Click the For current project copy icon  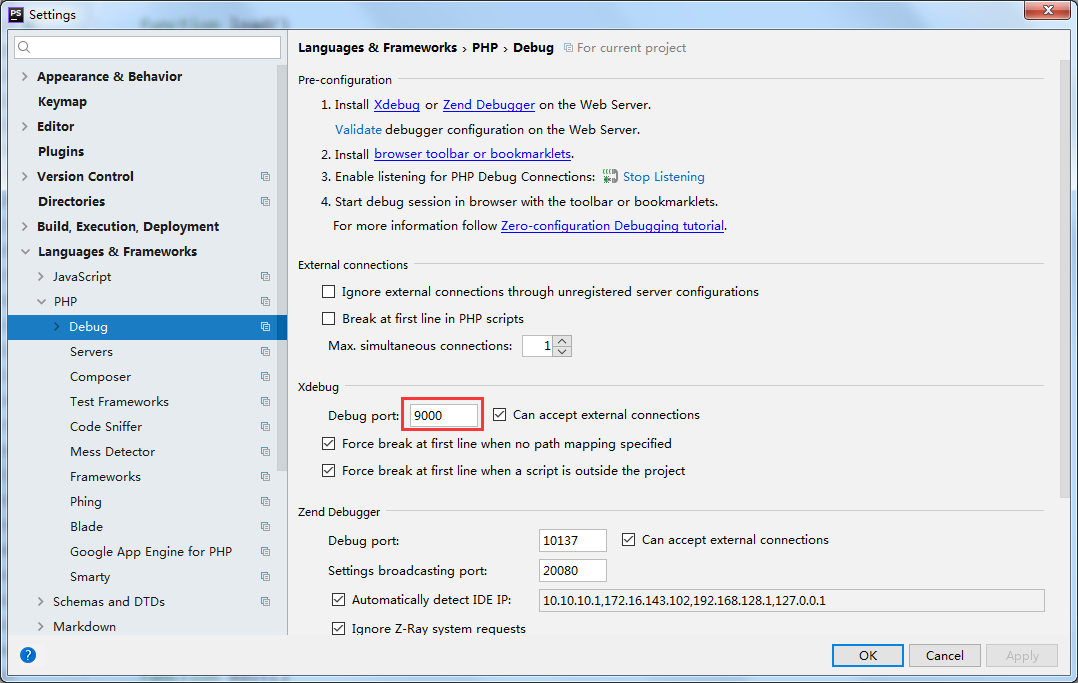point(569,47)
